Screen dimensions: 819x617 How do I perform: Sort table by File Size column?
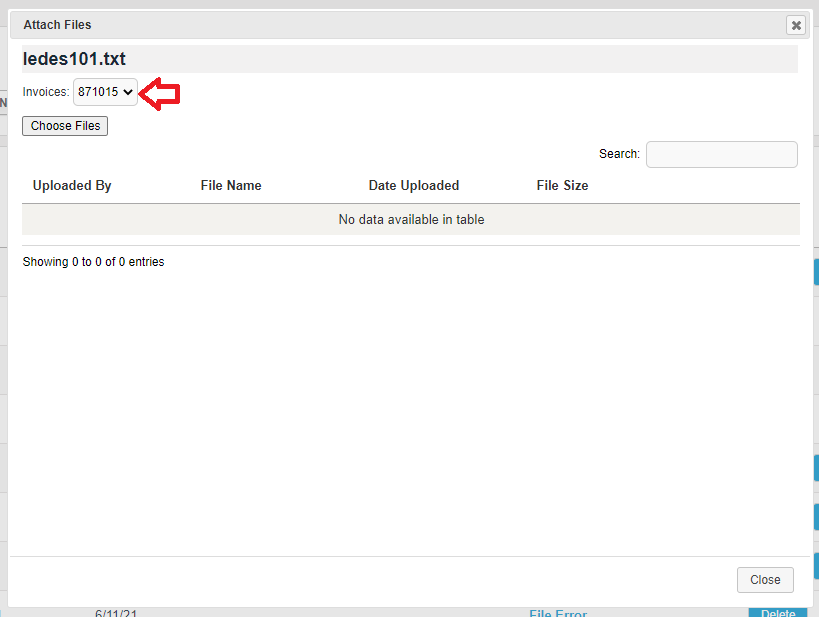tap(562, 185)
